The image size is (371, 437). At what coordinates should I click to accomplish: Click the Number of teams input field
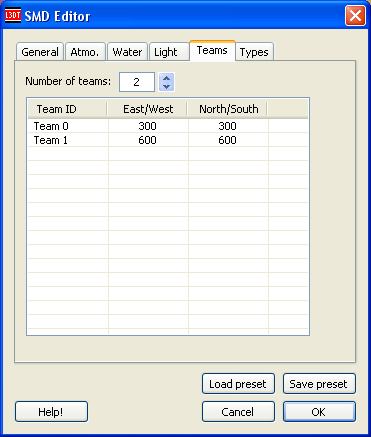(137, 82)
